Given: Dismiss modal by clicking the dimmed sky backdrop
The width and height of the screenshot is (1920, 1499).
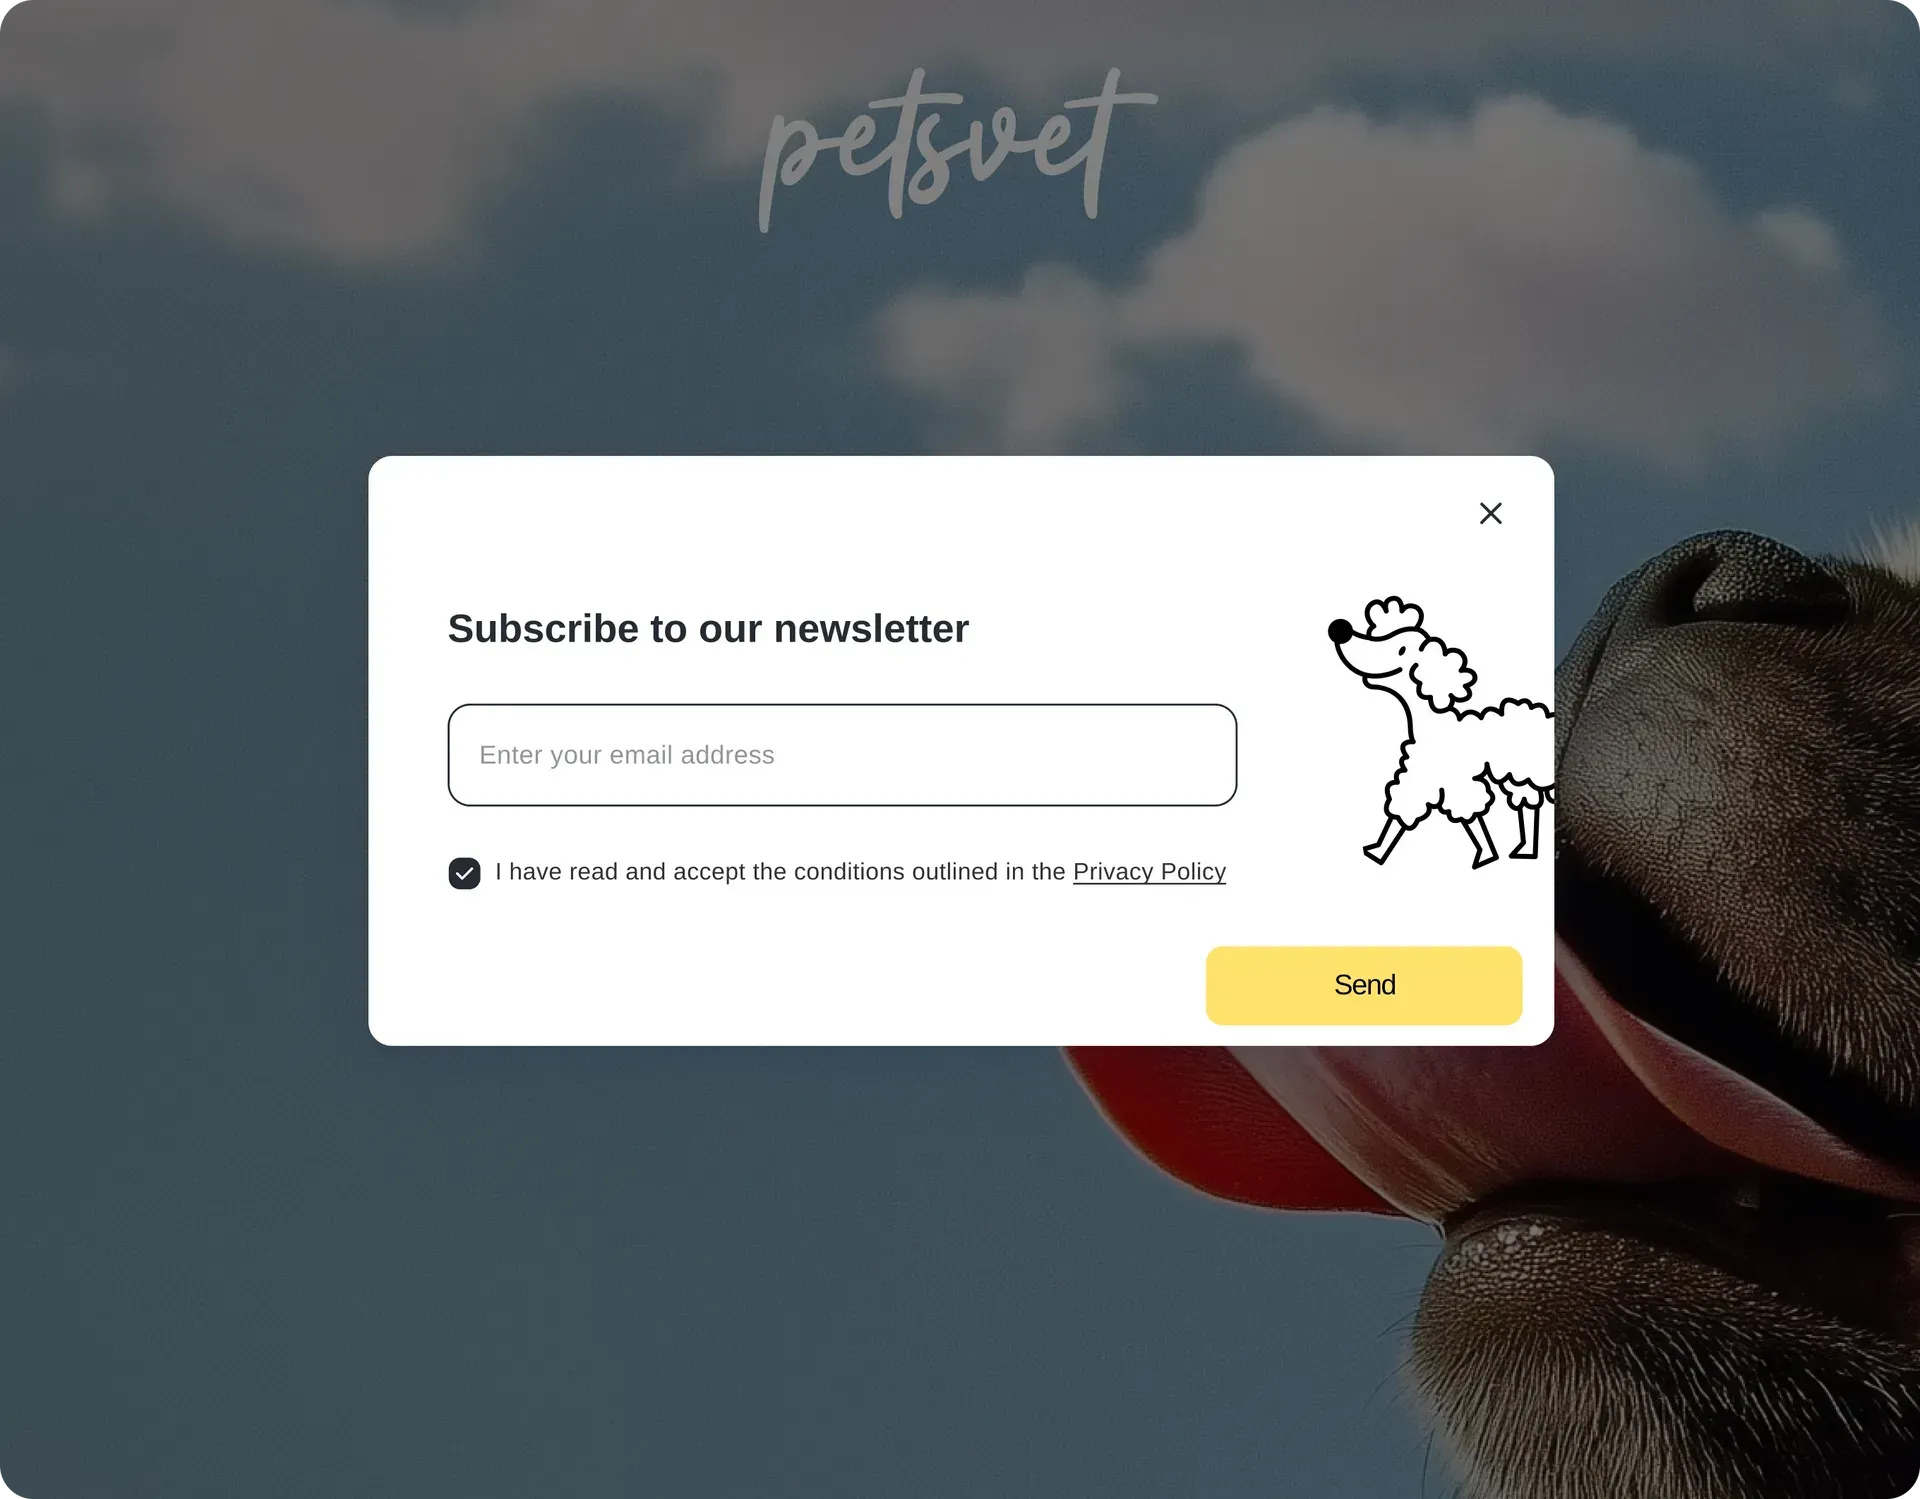Looking at the screenshot, I should point(180,800).
